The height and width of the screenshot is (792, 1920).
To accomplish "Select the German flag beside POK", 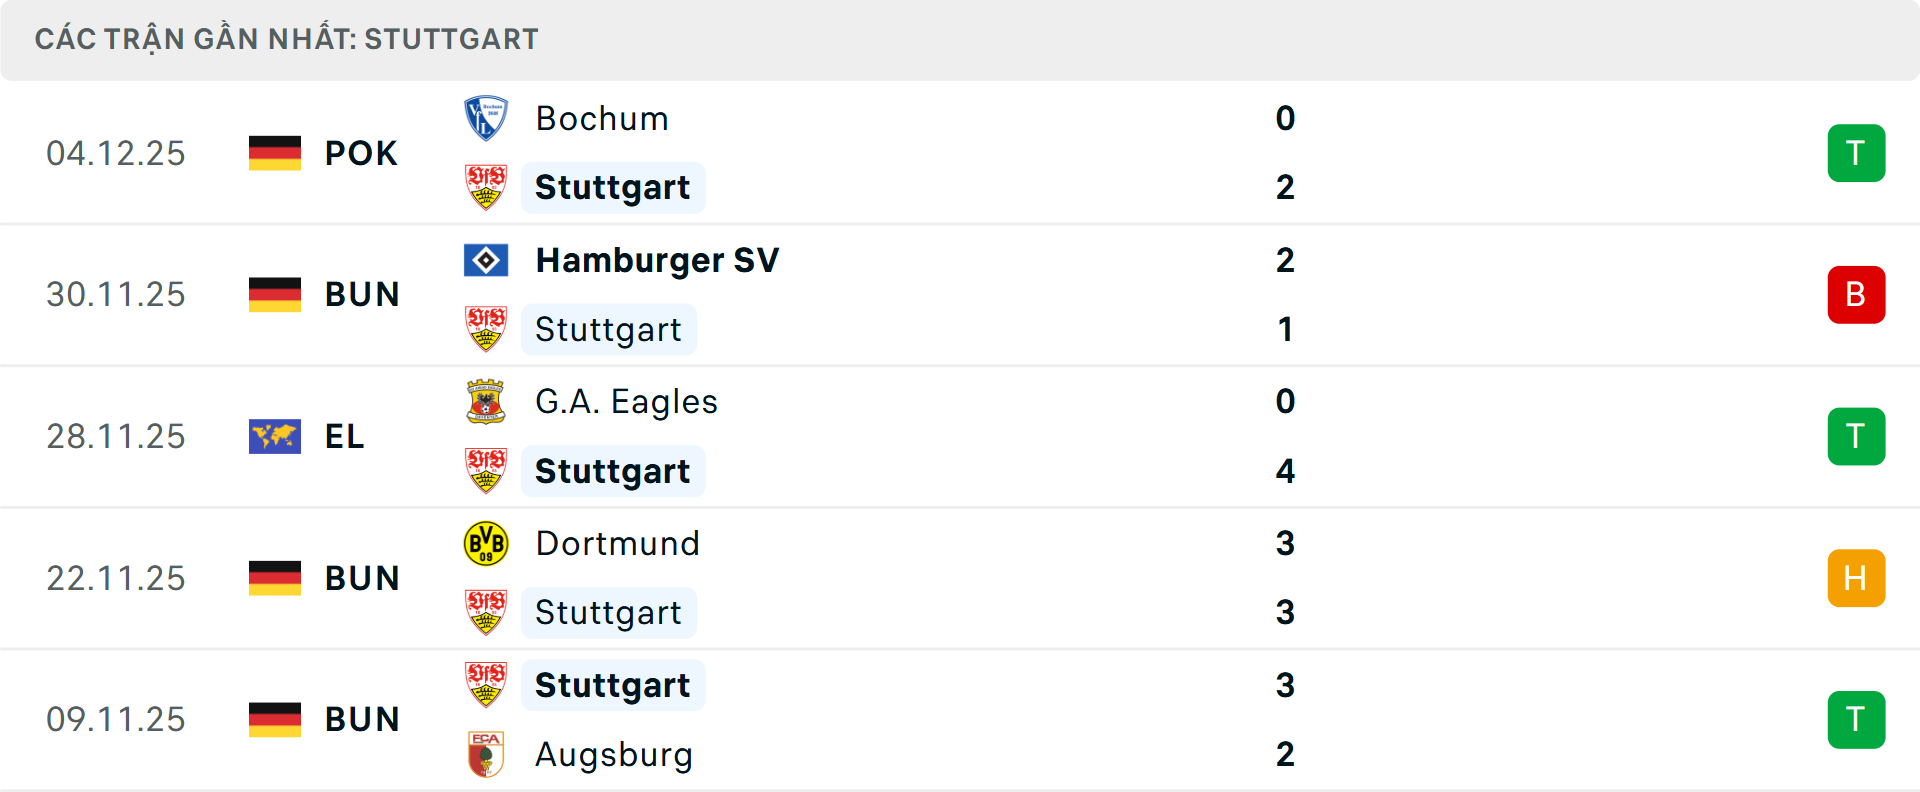I will pyautogui.click(x=275, y=153).
